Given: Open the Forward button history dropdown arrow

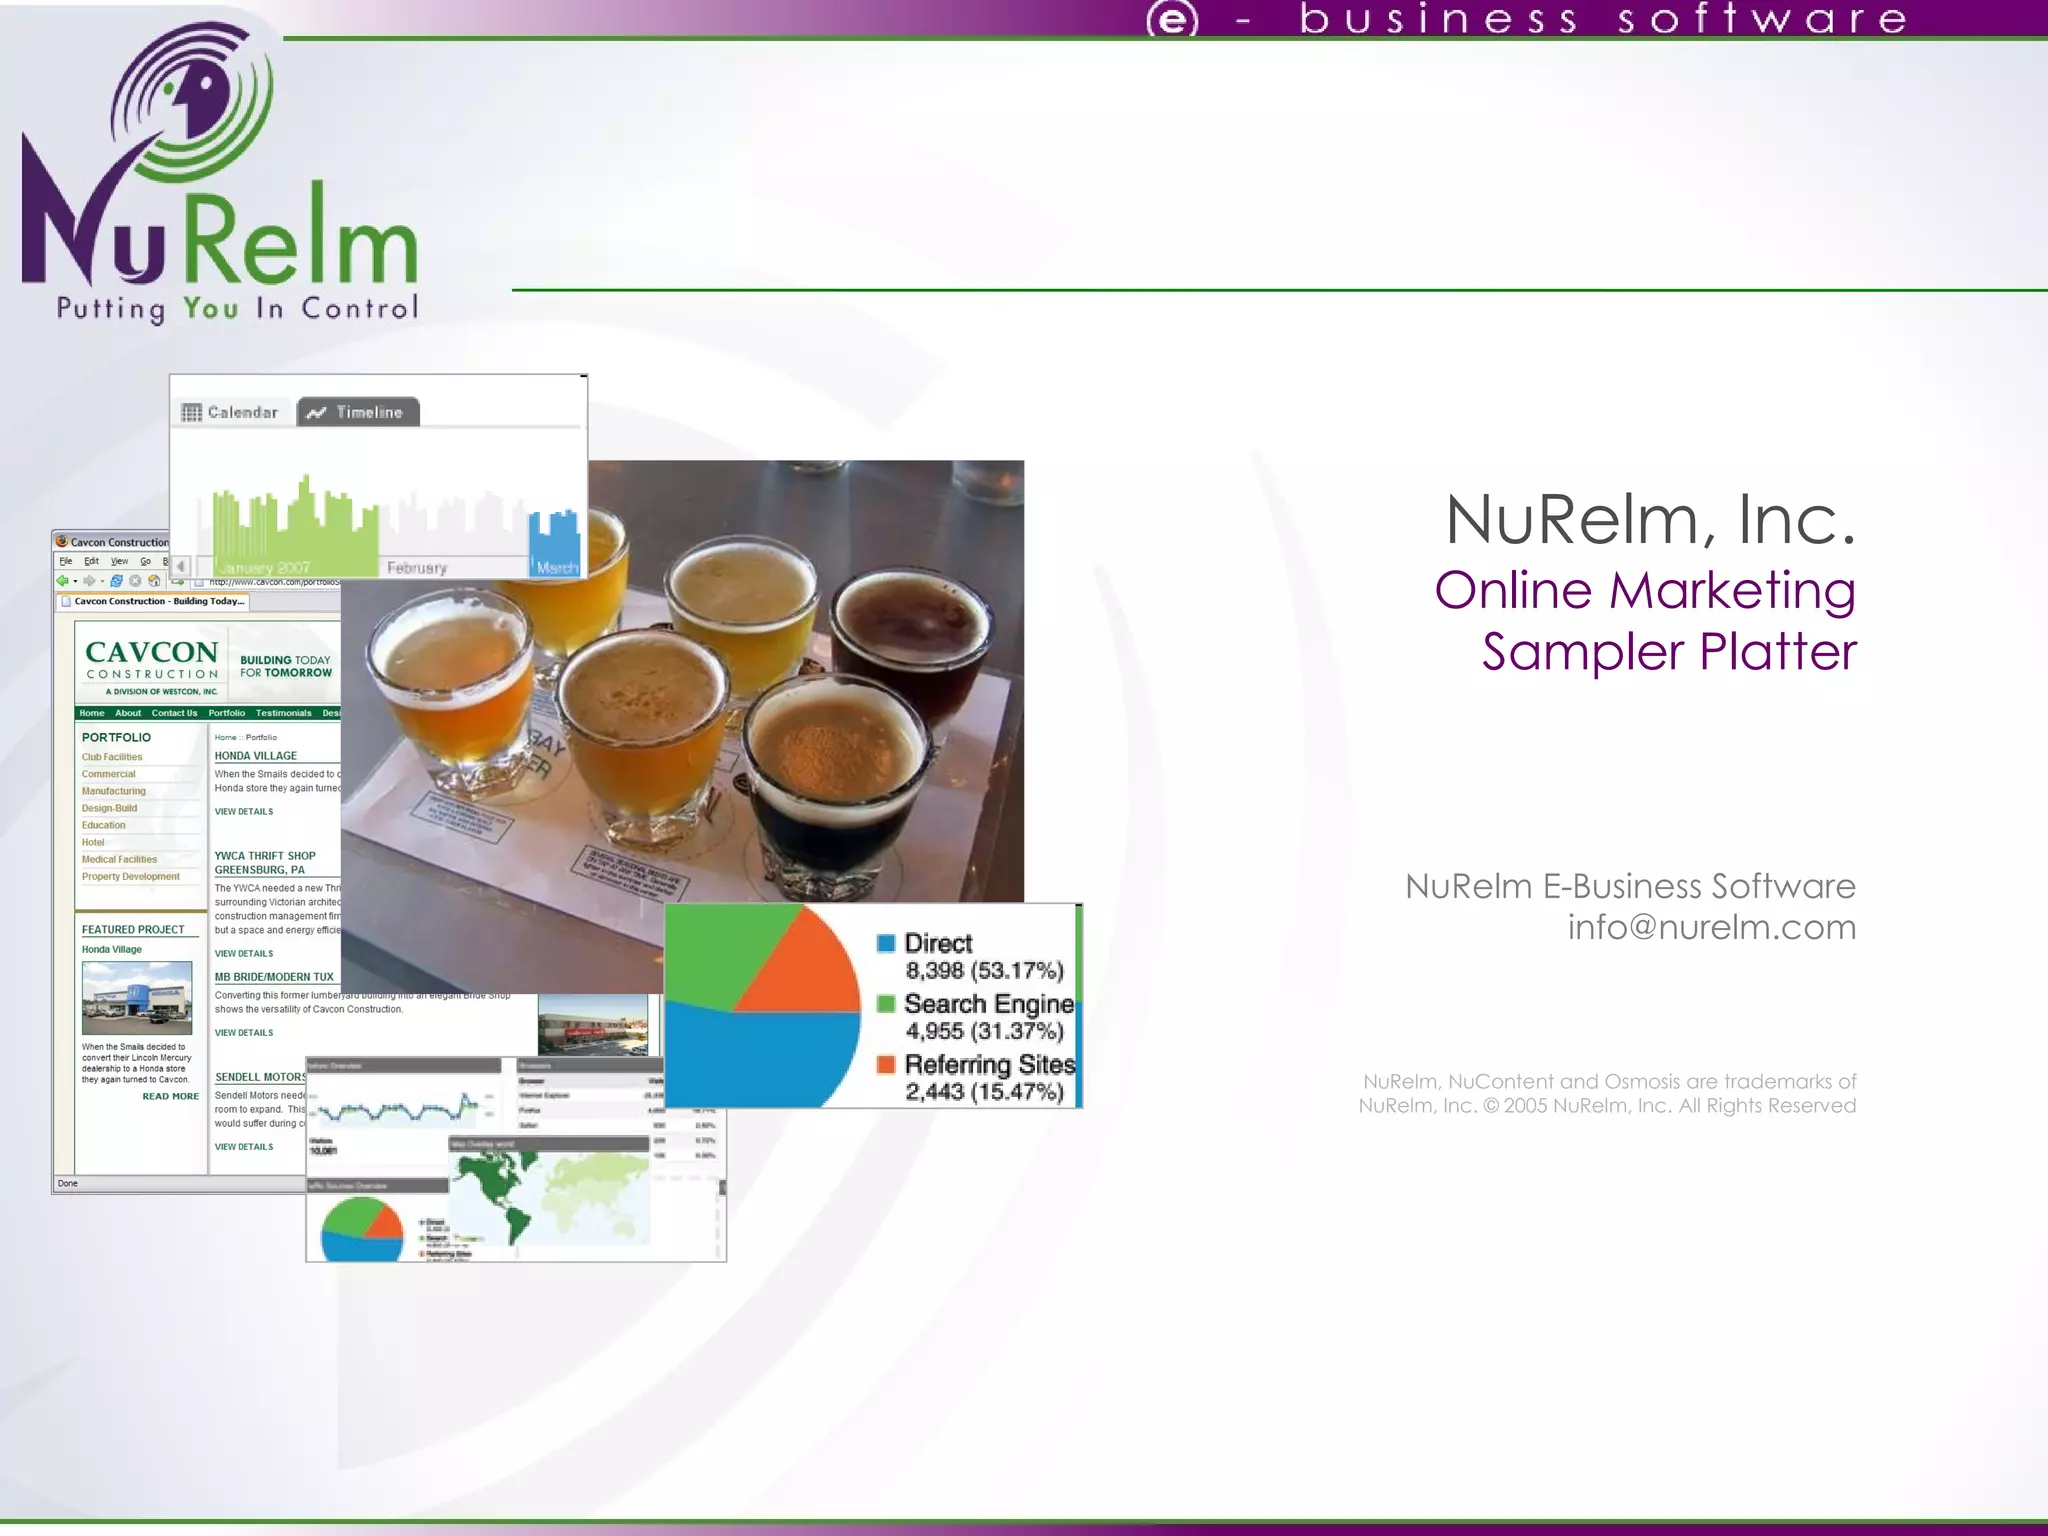Looking at the screenshot, I should pos(102,582).
